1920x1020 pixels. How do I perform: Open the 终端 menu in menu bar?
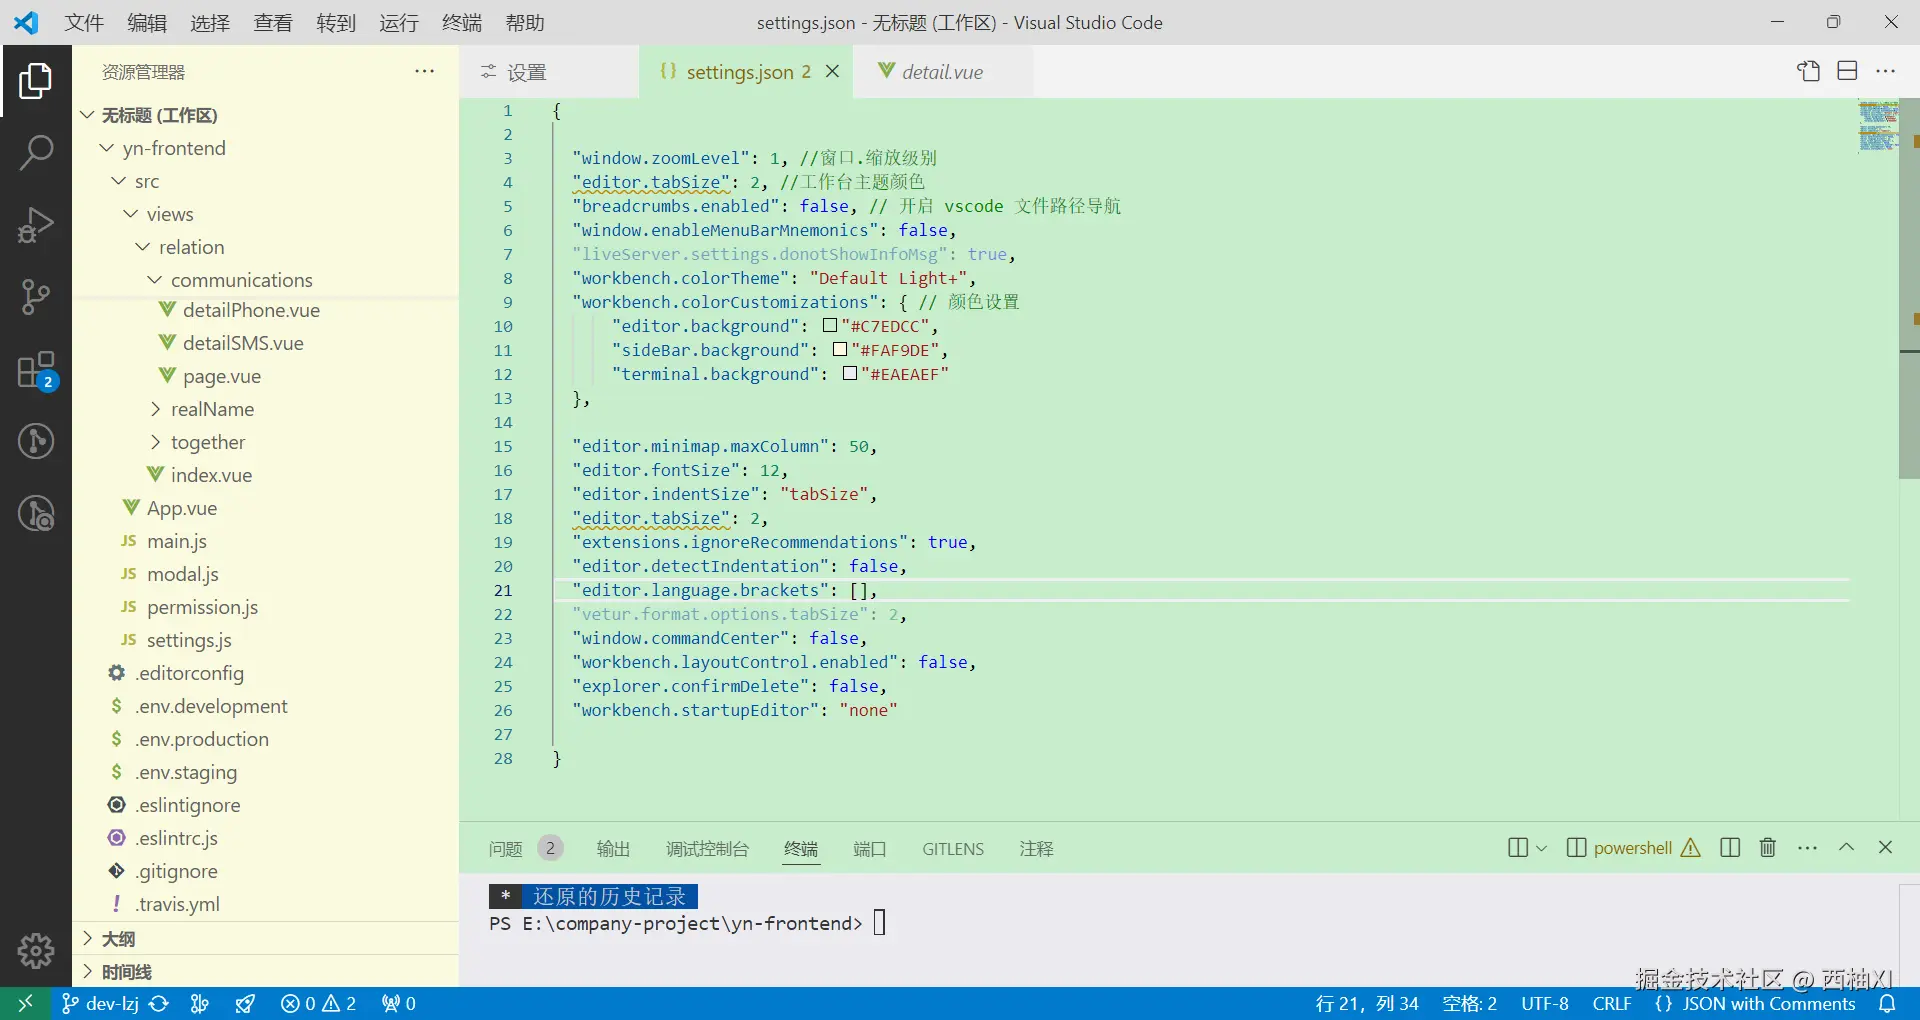(462, 22)
